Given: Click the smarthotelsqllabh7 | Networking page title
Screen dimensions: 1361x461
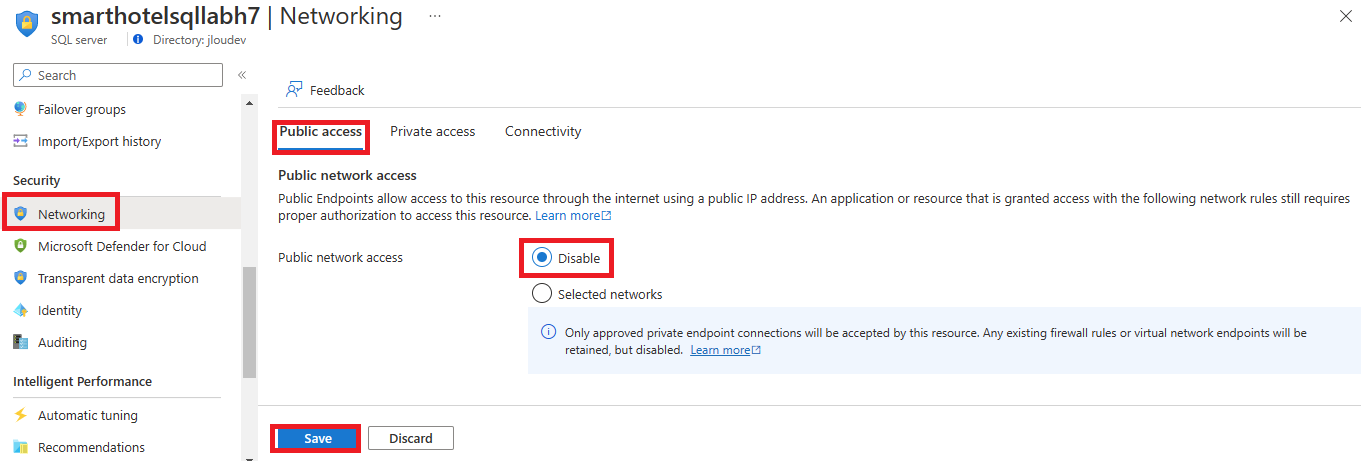Looking at the screenshot, I should point(227,16).
